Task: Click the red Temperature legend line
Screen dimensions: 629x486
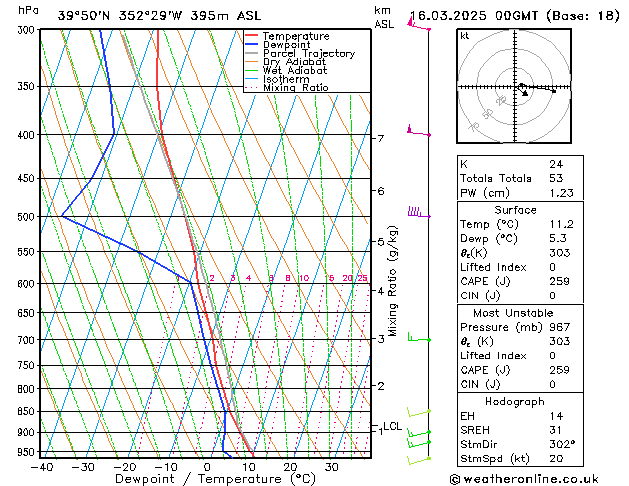Action: [x=252, y=36]
